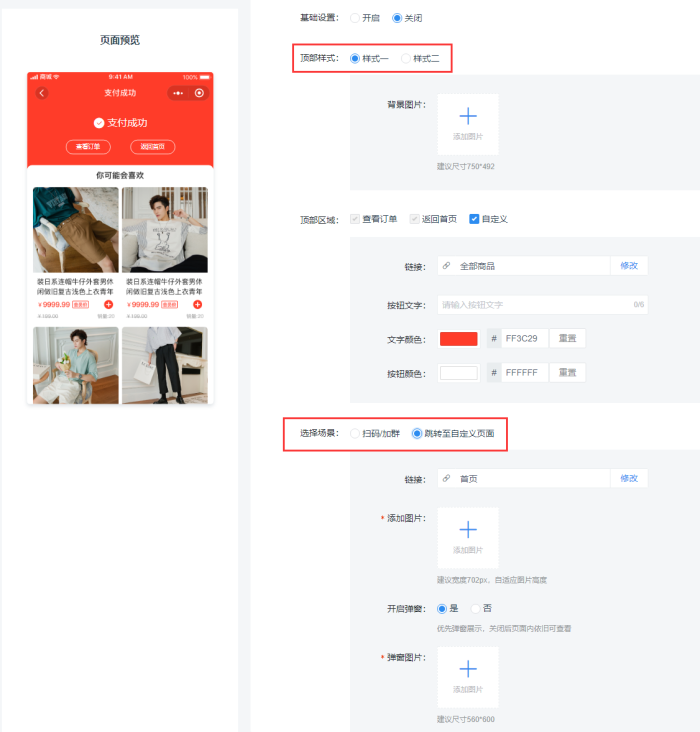This screenshot has width=700, height=732.
Task: Reset the 文字颜色 with 重置
Action: click(x=567, y=338)
